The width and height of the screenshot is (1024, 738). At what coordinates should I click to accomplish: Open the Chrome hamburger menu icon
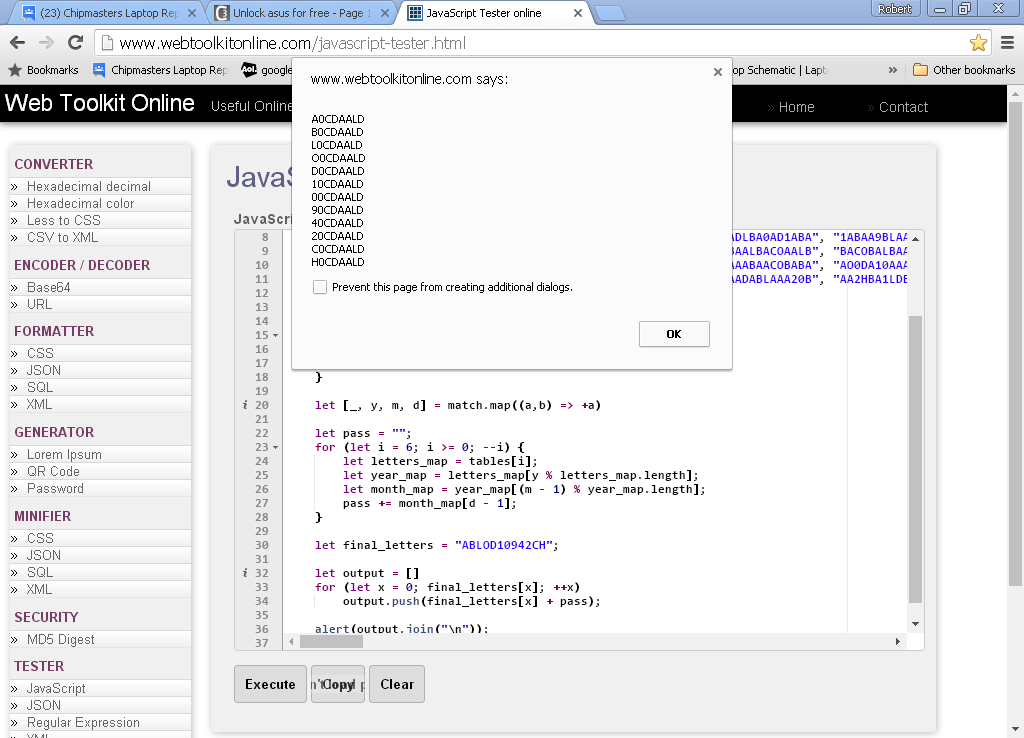coord(1007,43)
